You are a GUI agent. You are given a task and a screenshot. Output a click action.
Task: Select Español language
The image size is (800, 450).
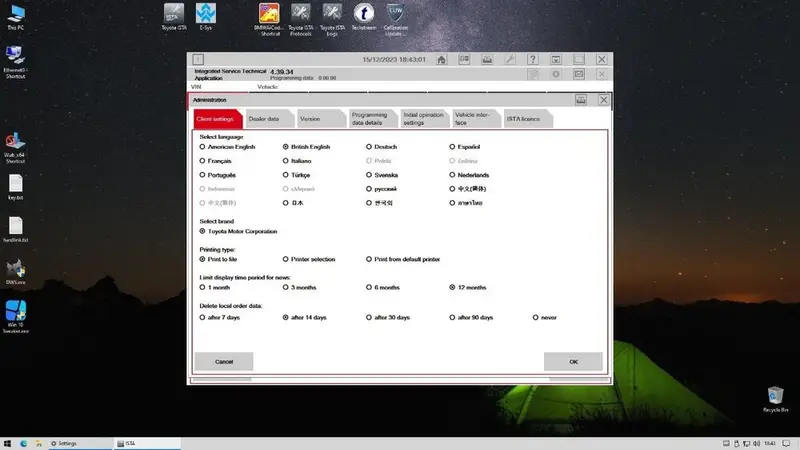[x=452, y=147]
